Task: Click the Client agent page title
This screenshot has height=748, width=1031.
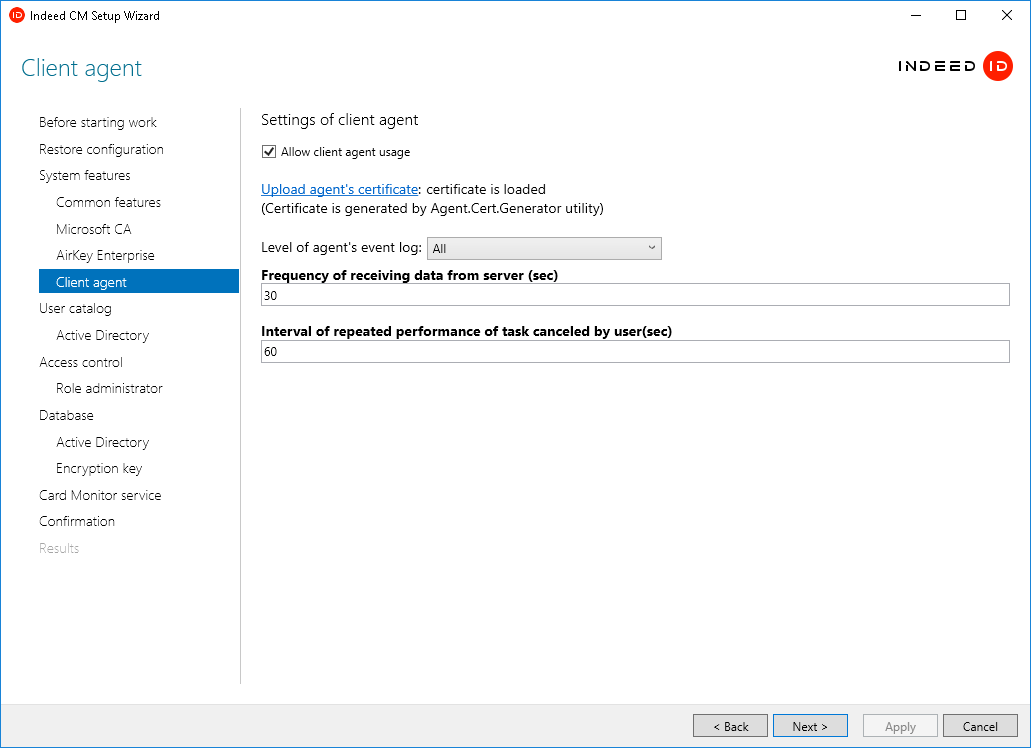Action: point(82,68)
